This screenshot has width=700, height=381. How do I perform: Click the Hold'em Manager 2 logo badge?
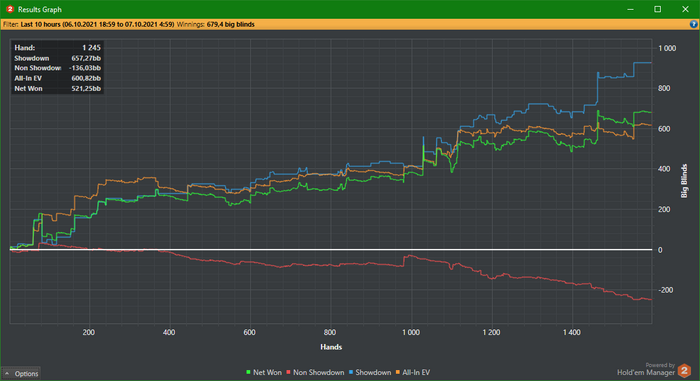pyautogui.click(x=684, y=370)
